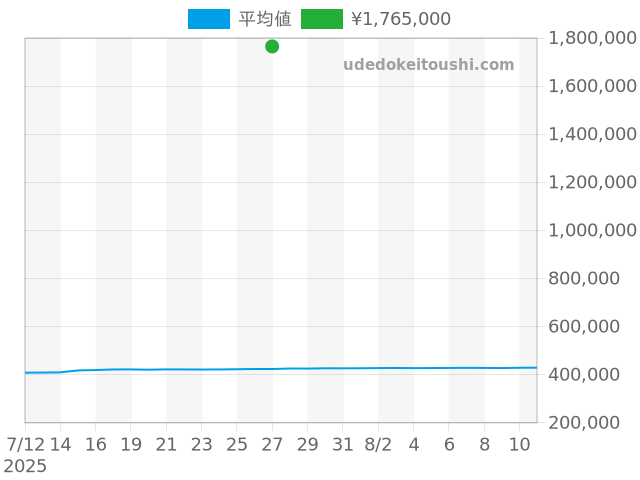Click the 6 x-axis date label
The width and height of the screenshot is (640, 480).
(449, 444)
